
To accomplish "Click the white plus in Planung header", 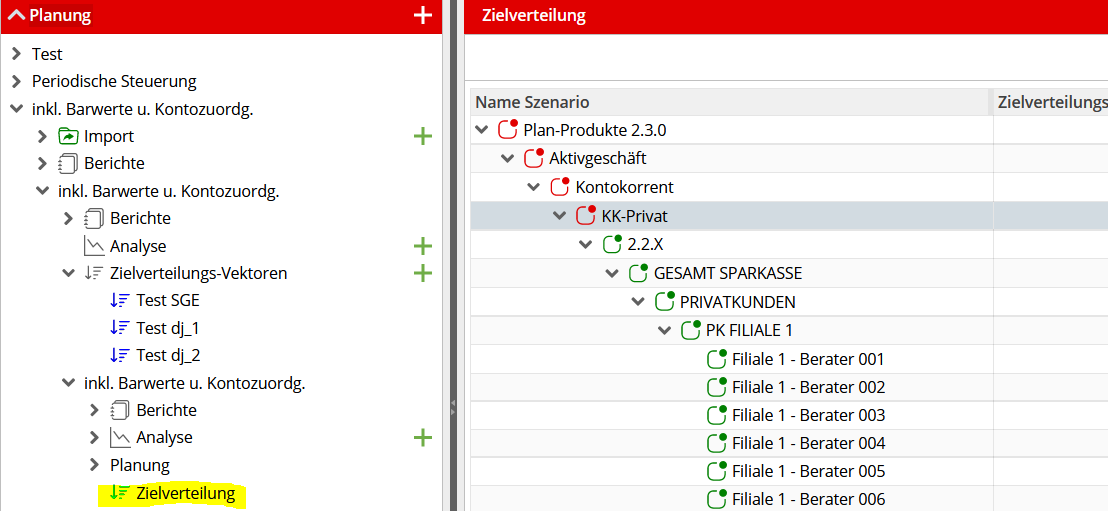I will (x=422, y=16).
